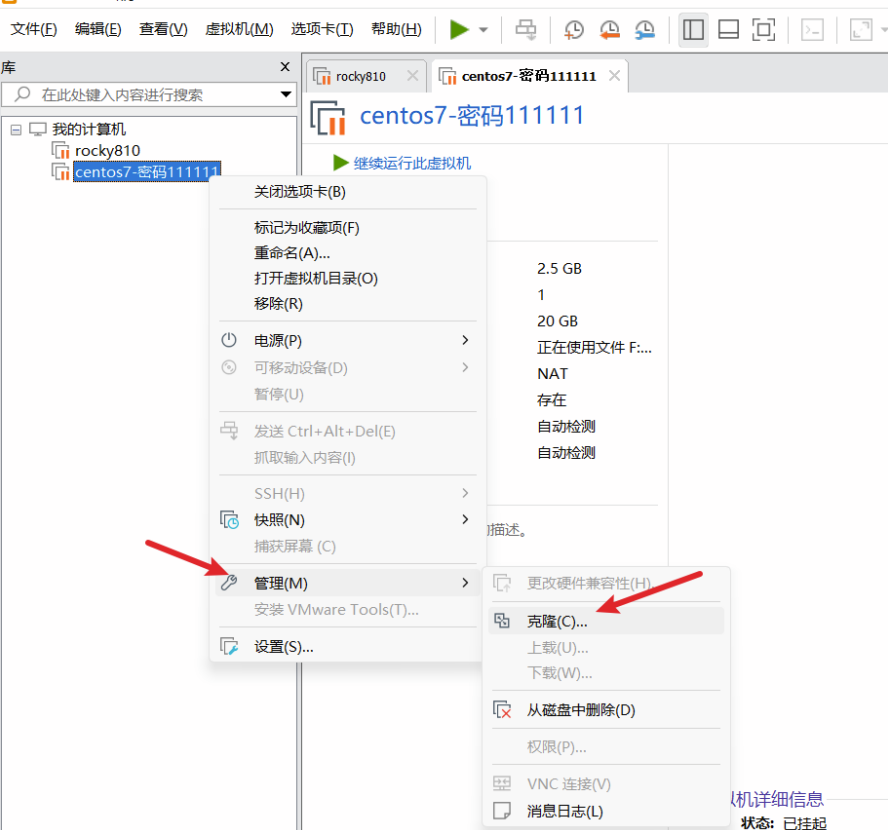Select rocky810 in the library tree
This screenshot has height=830, width=888.
(108, 151)
